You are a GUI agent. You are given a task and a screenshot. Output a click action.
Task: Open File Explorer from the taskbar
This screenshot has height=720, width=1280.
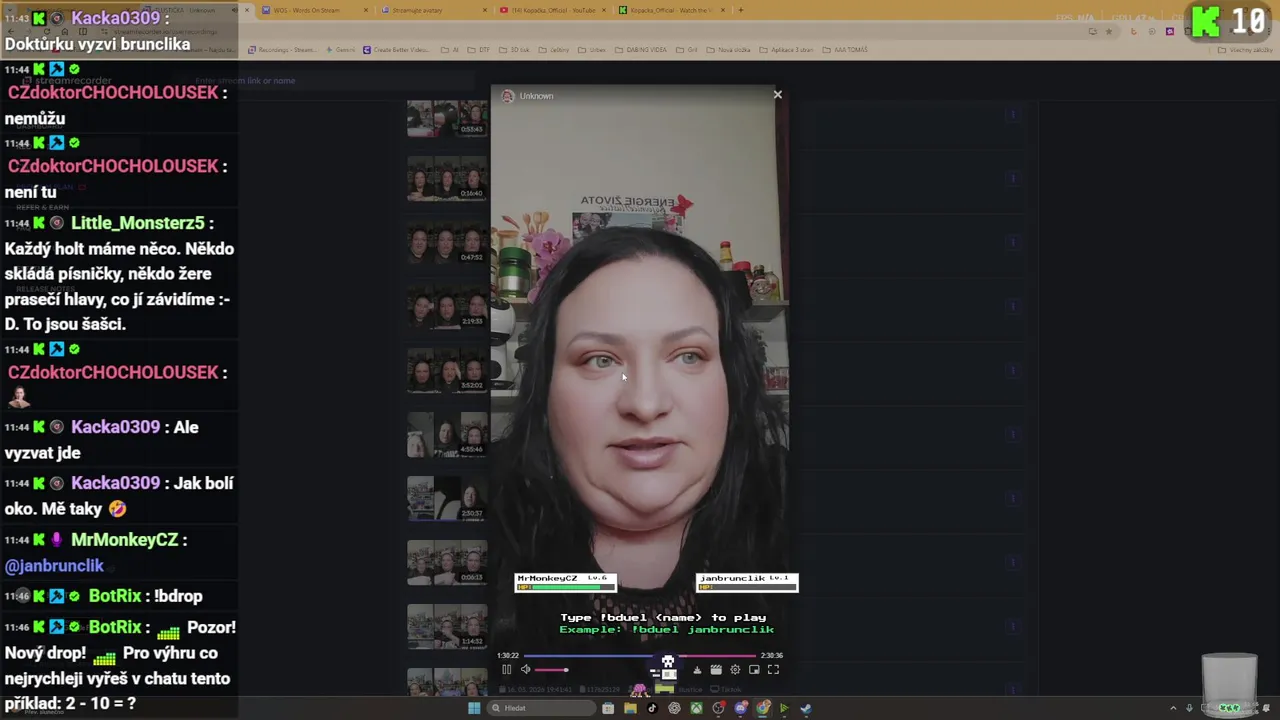pyautogui.click(x=630, y=708)
